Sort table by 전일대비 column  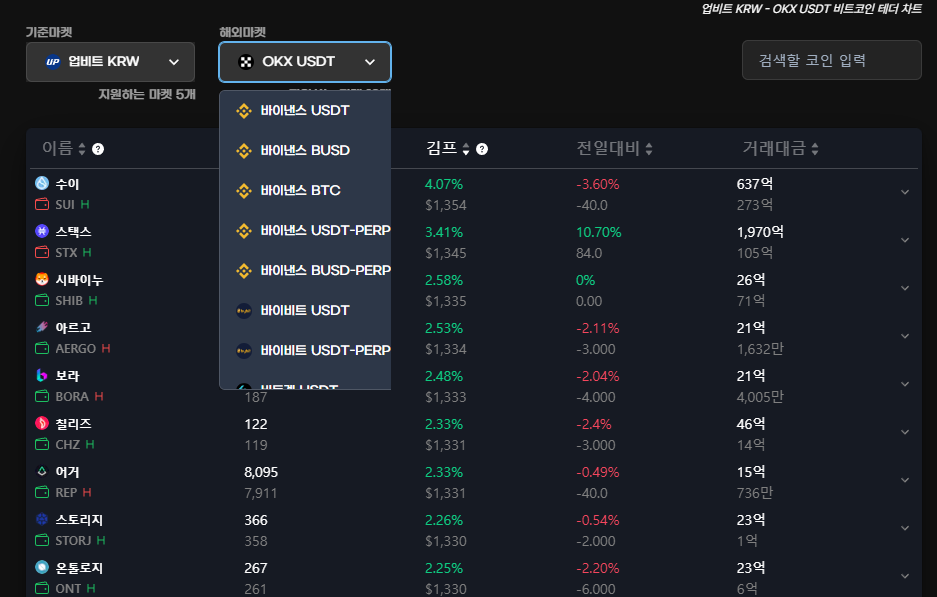(614, 149)
